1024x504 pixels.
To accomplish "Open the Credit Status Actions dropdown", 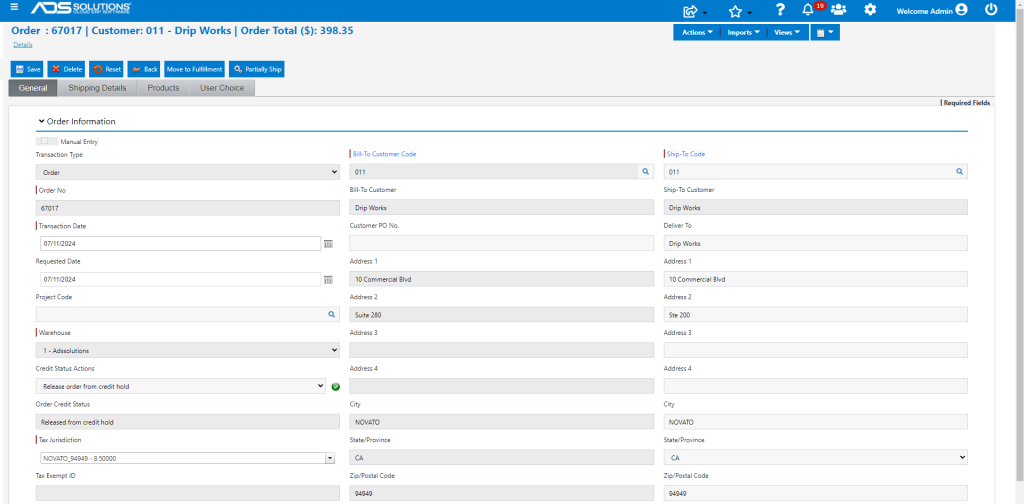I will 180,386.
